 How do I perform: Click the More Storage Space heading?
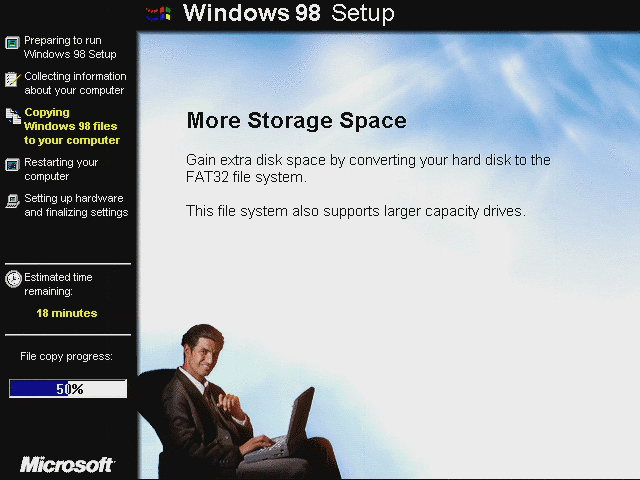[297, 121]
